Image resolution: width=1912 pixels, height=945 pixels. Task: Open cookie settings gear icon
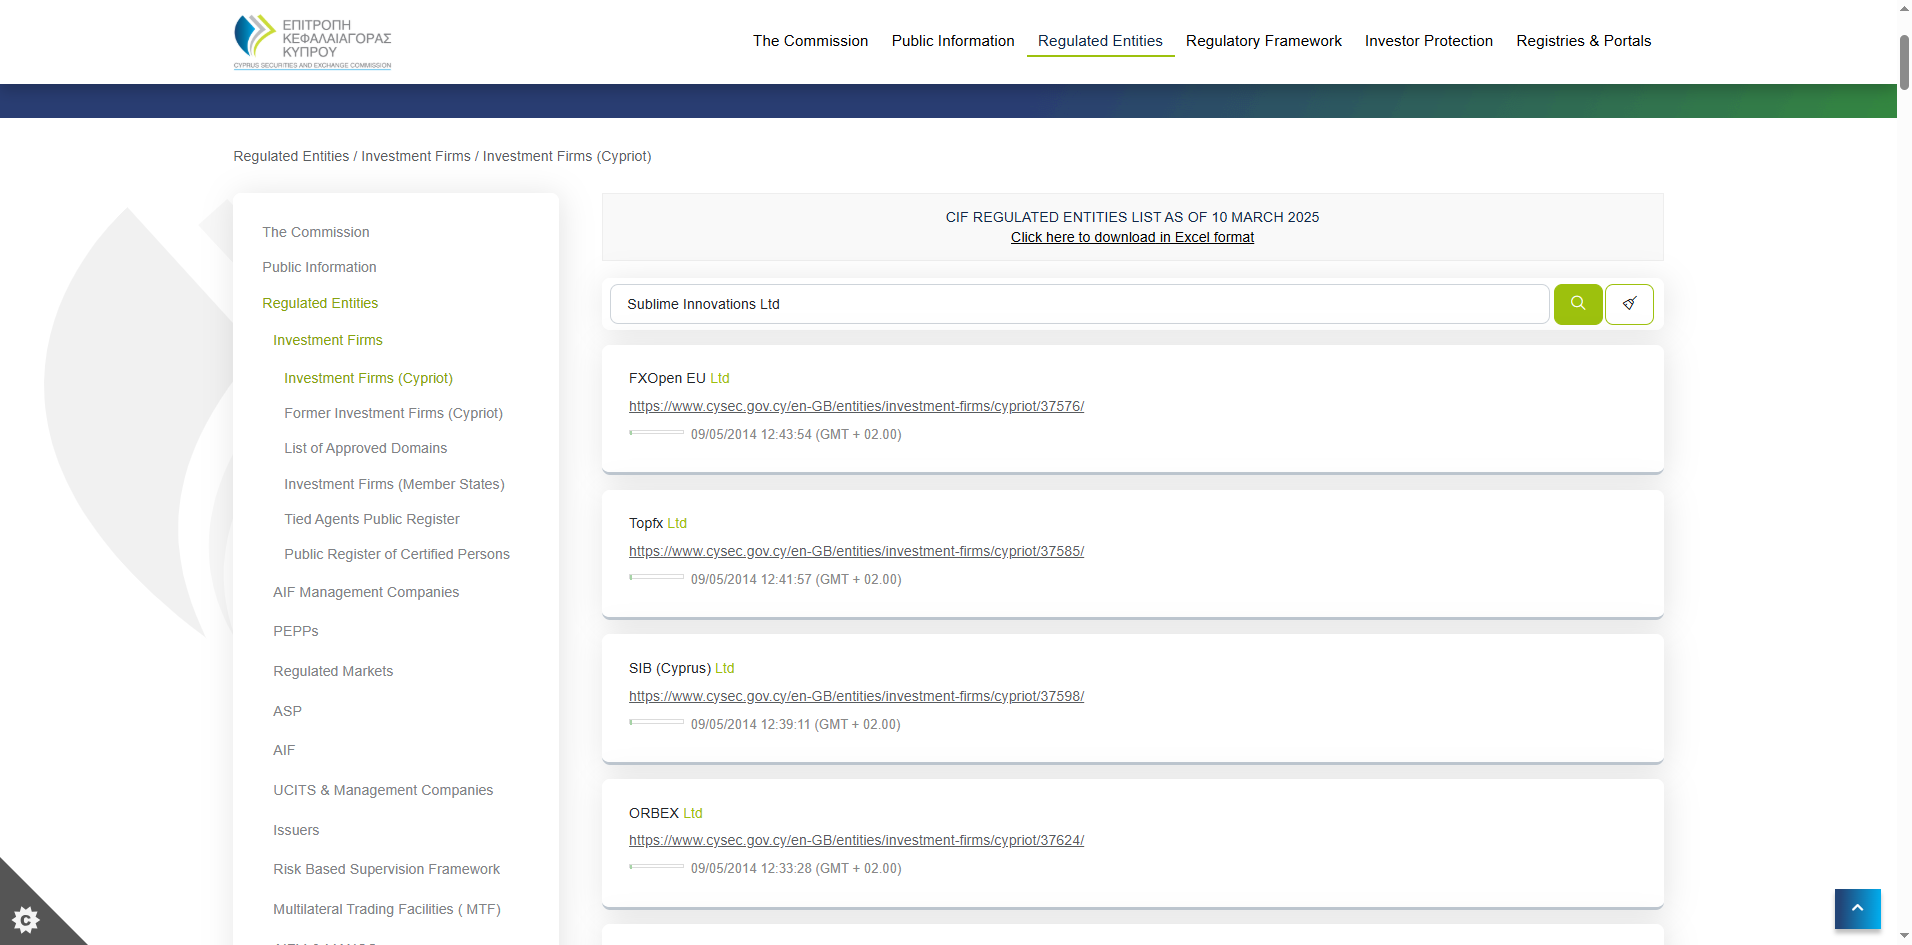(26, 918)
